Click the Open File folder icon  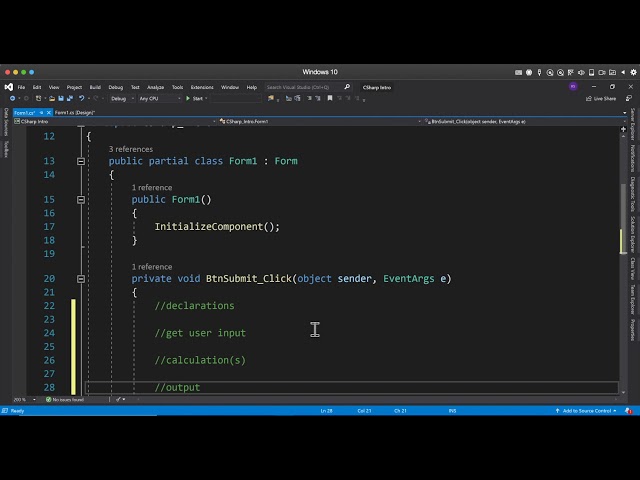52,98
